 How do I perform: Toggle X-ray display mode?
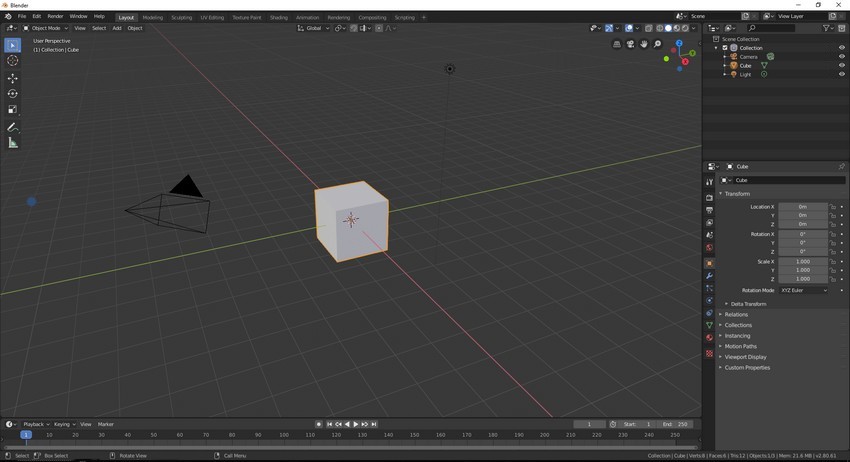click(648, 28)
